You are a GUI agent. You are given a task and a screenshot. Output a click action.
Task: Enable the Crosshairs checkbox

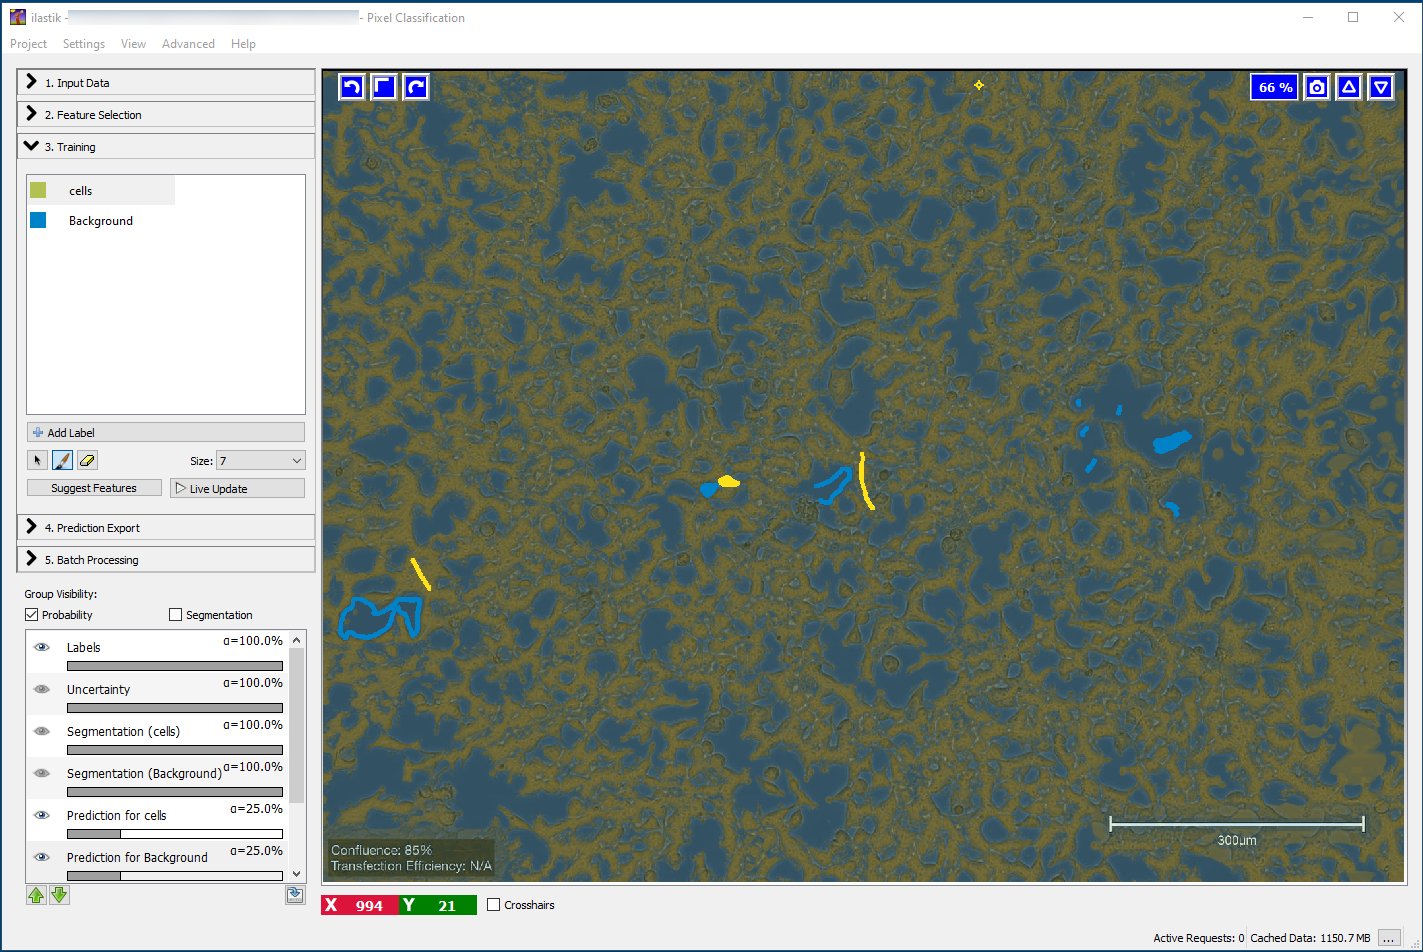pyautogui.click(x=492, y=905)
